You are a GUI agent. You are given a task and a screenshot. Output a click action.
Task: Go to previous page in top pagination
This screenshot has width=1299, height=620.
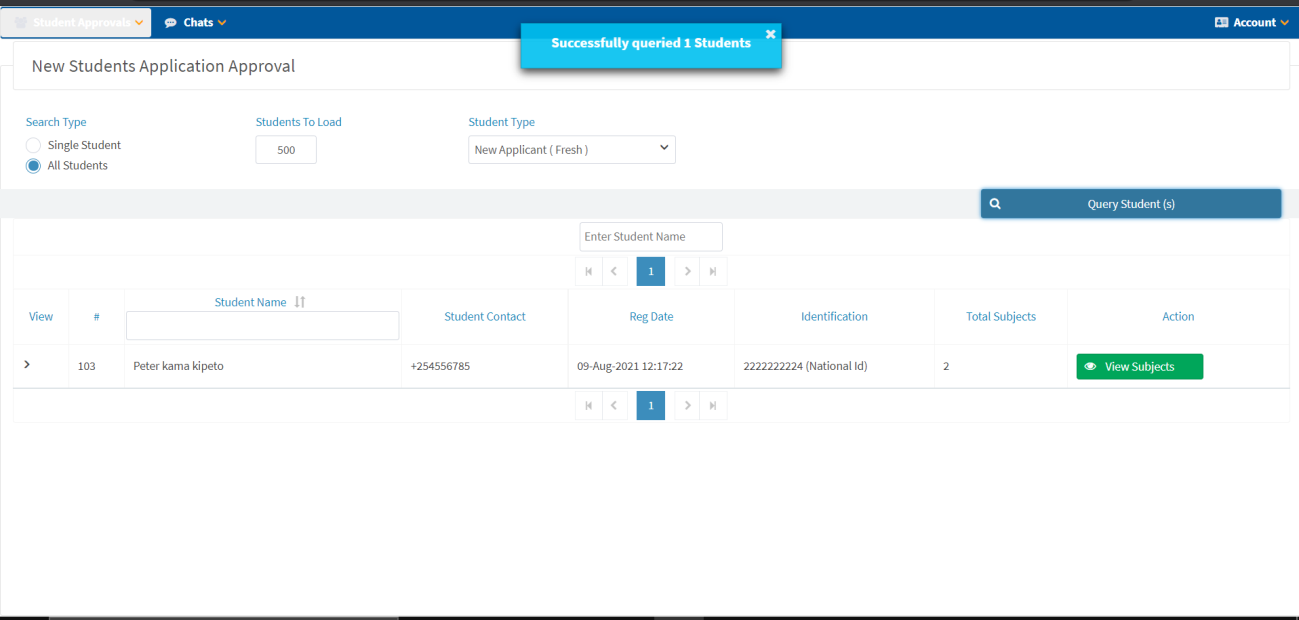point(614,271)
